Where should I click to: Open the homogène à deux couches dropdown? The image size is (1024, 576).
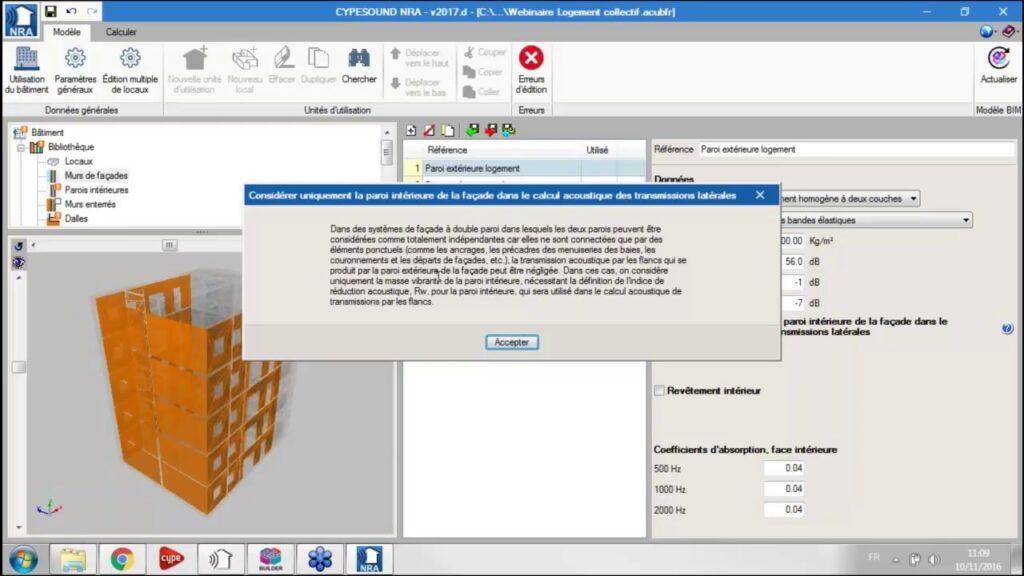point(914,199)
